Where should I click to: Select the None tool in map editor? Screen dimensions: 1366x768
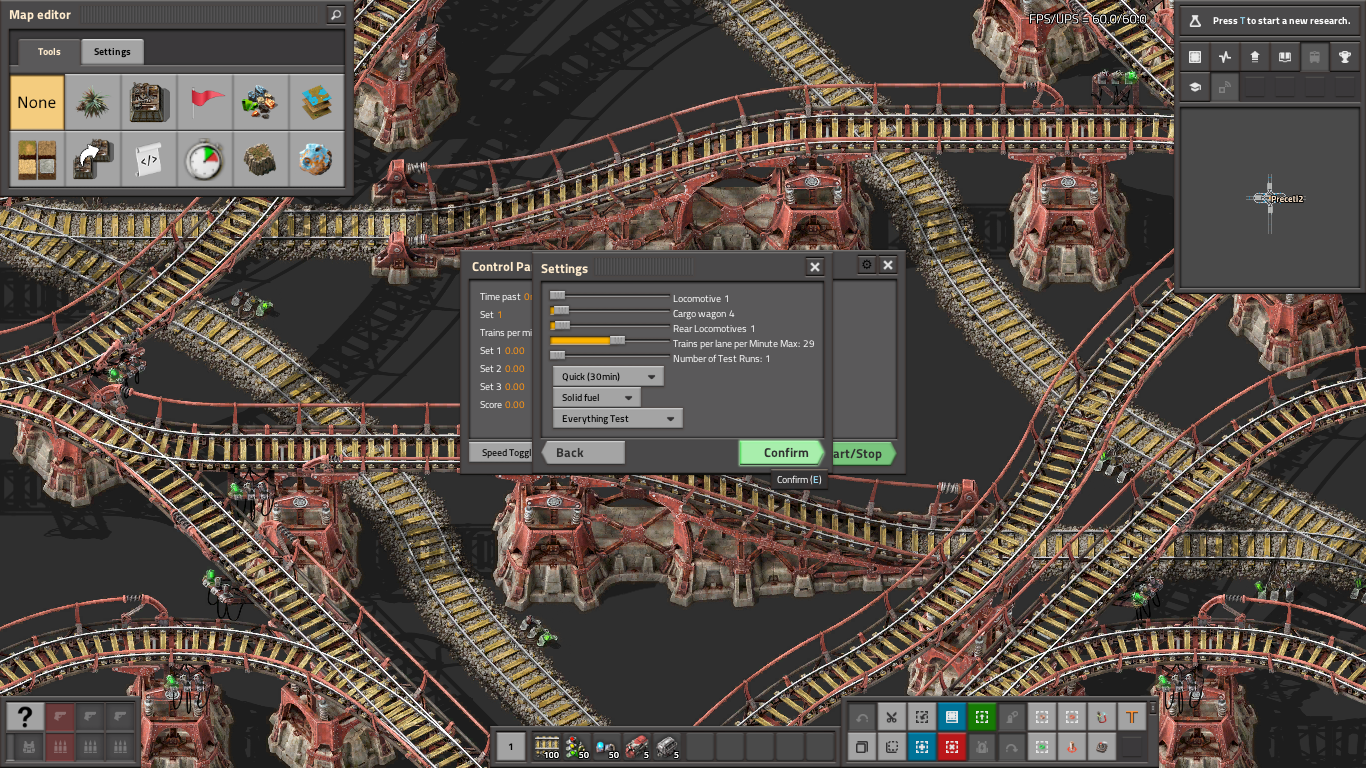(x=37, y=102)
